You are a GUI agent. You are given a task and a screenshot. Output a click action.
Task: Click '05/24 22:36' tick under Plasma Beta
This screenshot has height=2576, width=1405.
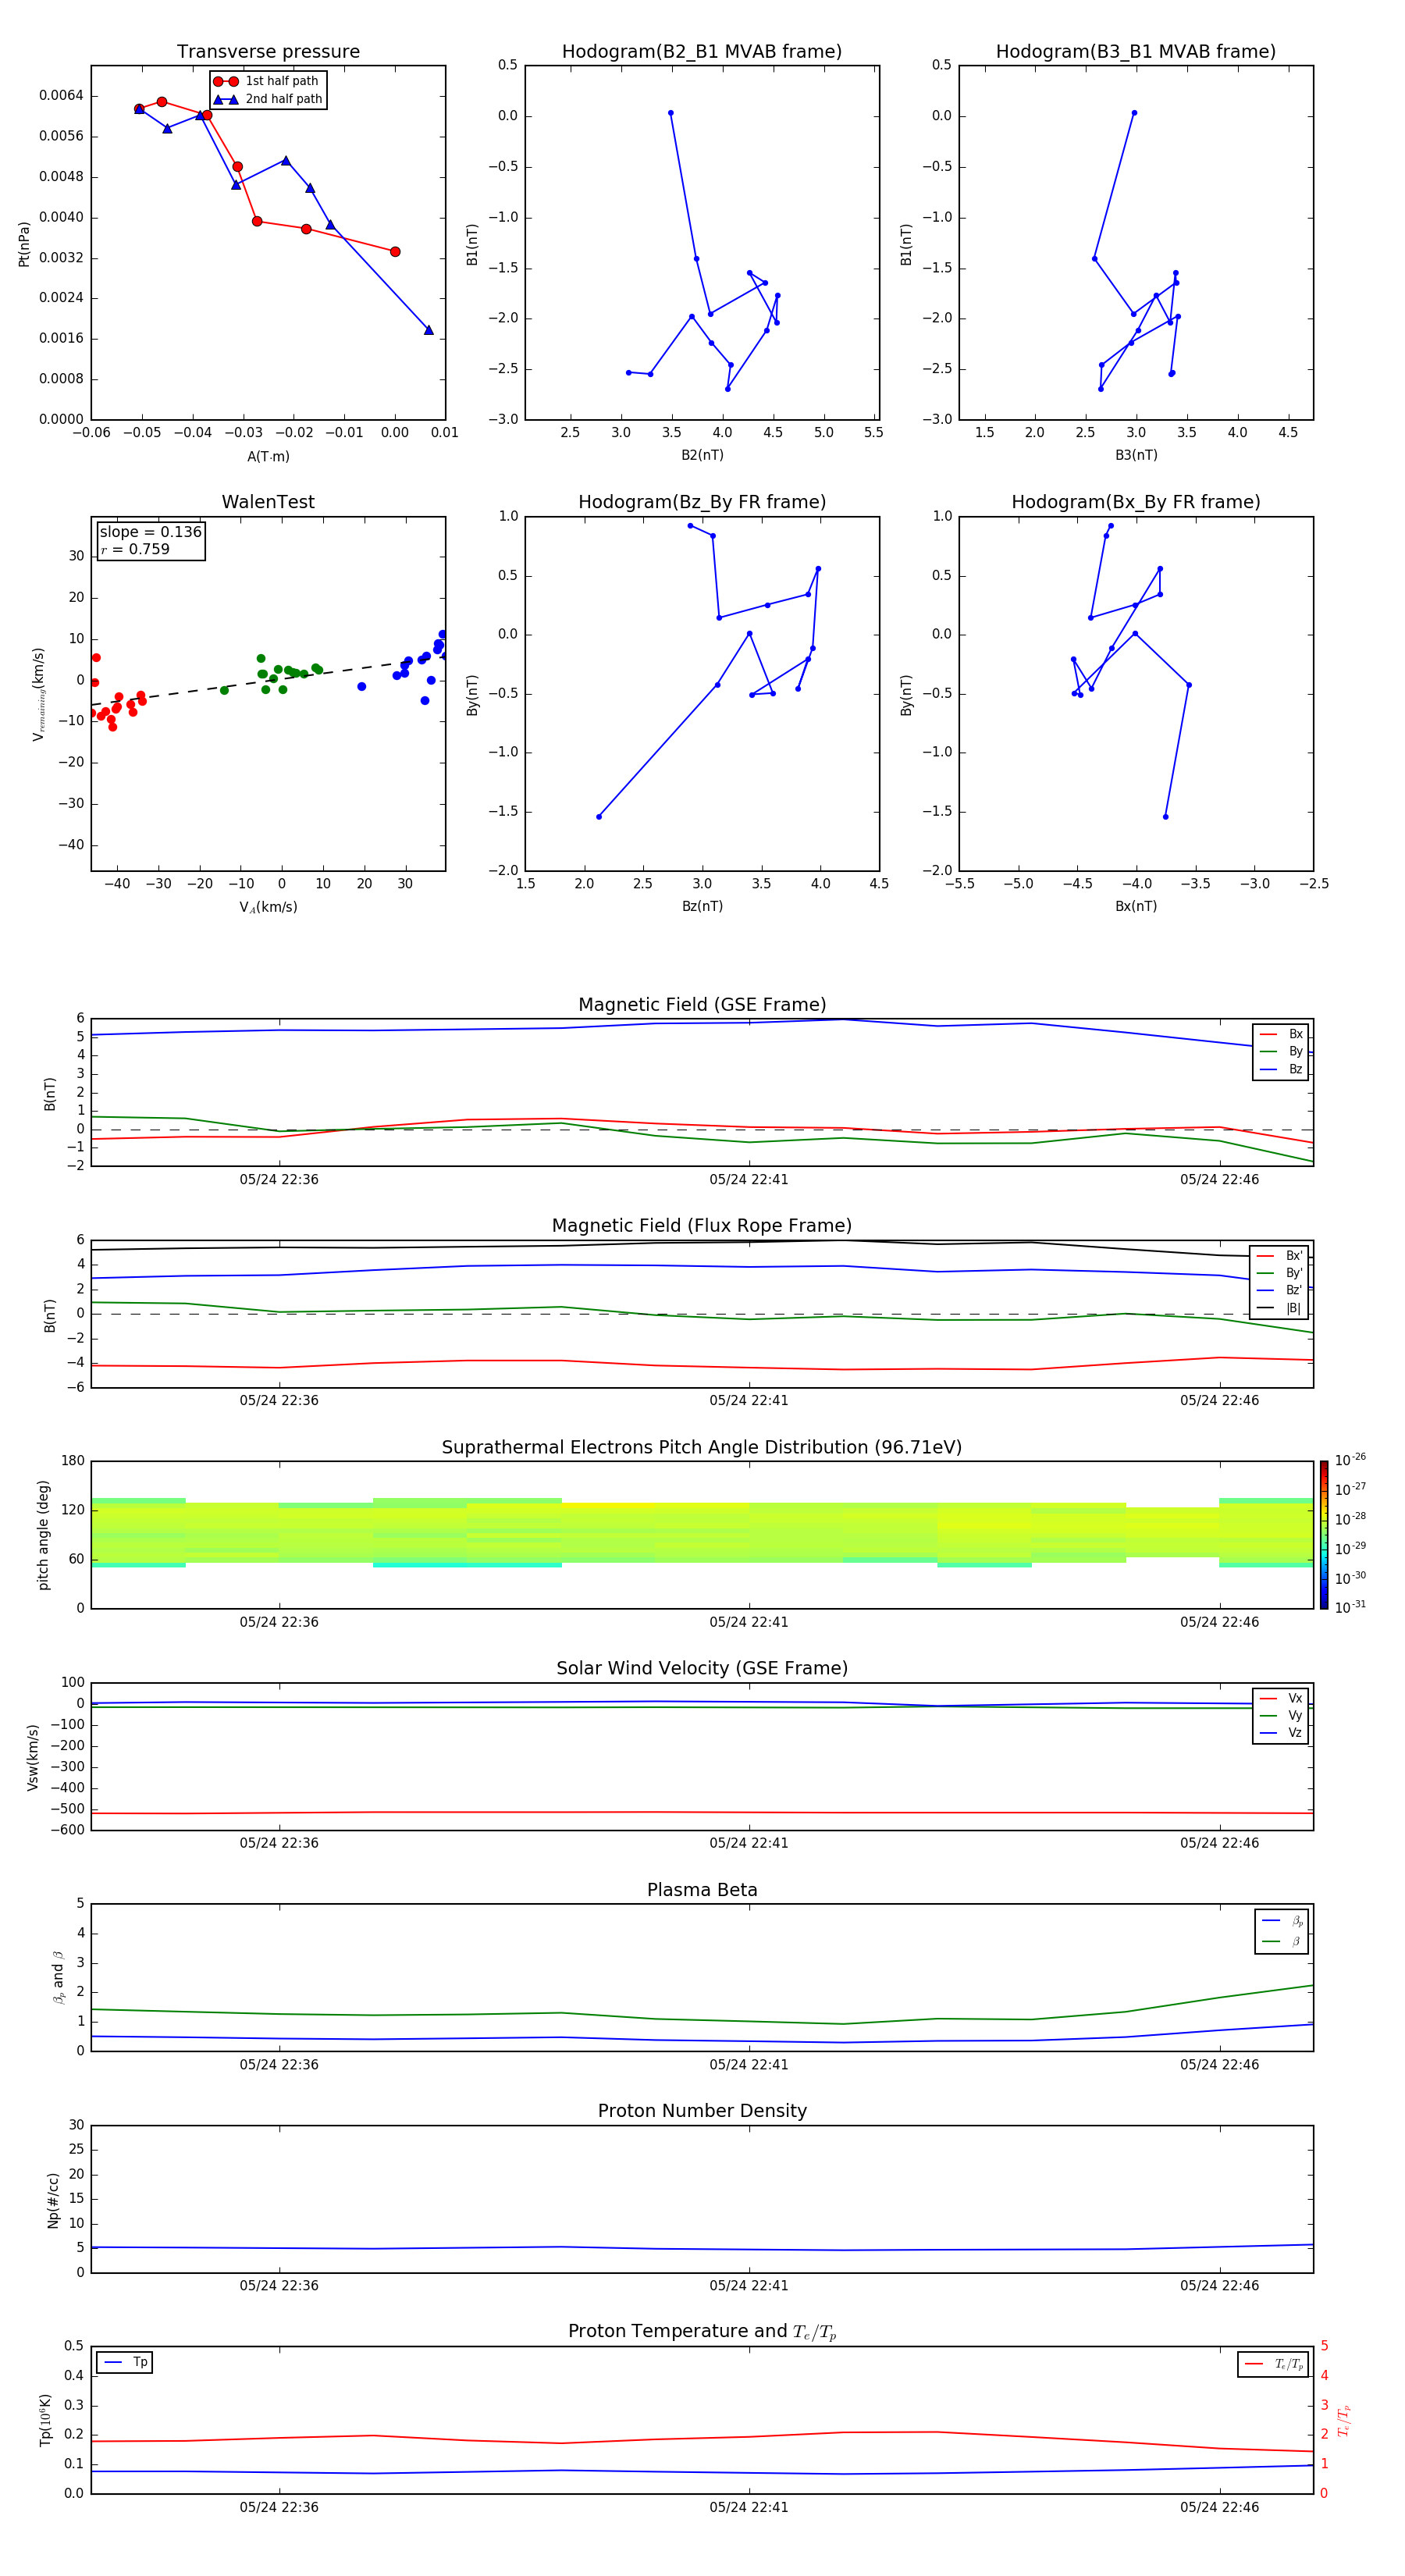(x=279, y=2065)
